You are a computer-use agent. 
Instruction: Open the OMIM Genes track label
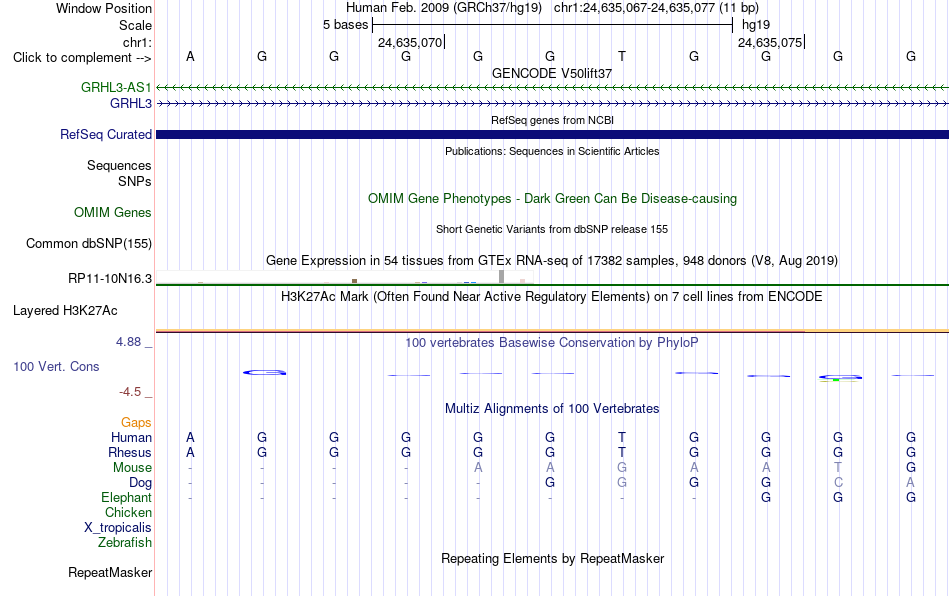112,213
